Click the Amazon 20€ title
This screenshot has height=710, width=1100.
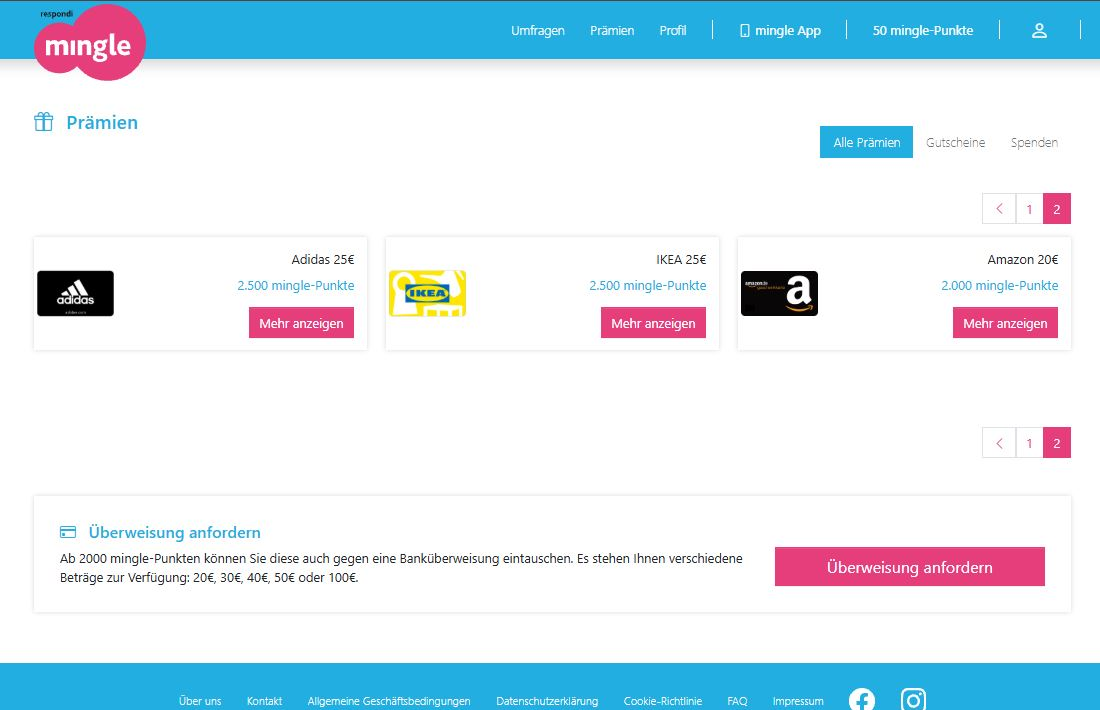tap(1023, 260)
